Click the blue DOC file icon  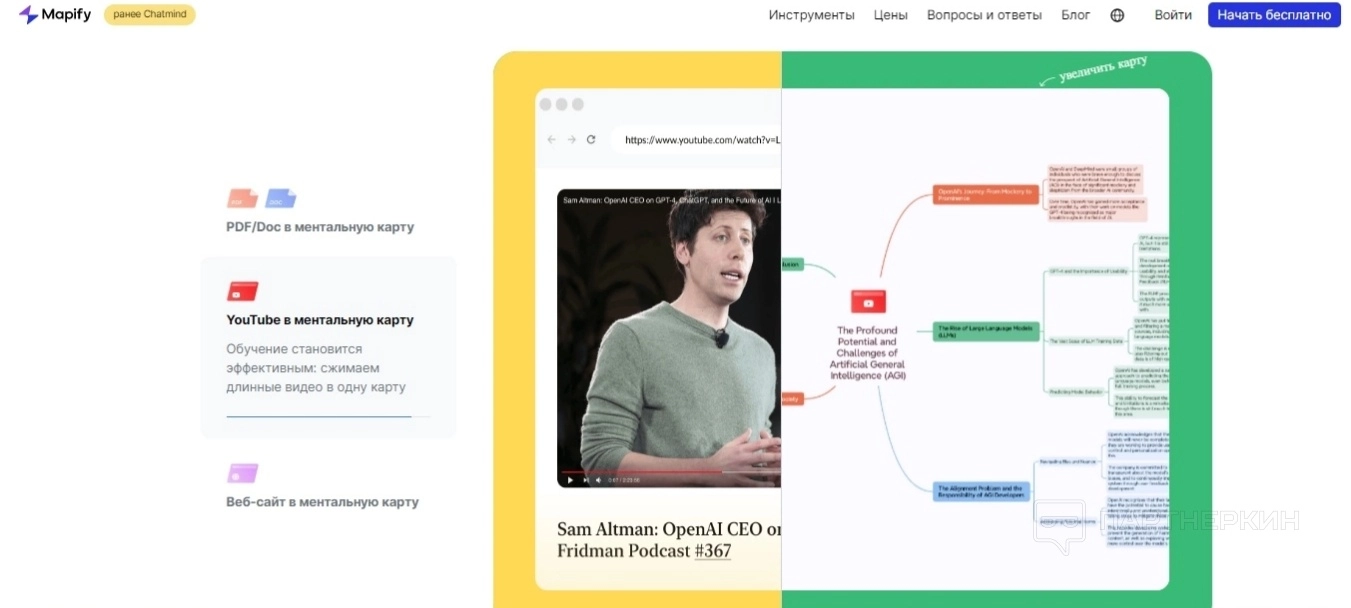(280, 198)
